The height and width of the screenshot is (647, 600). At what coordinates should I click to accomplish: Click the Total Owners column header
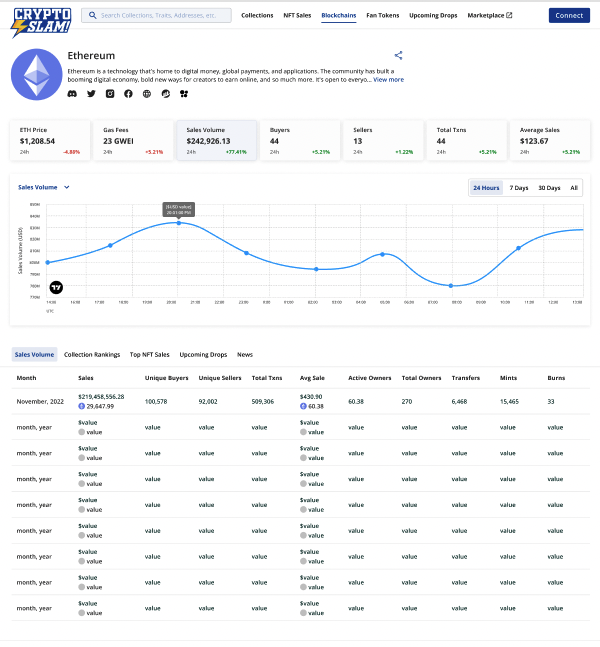coord(421,378)
